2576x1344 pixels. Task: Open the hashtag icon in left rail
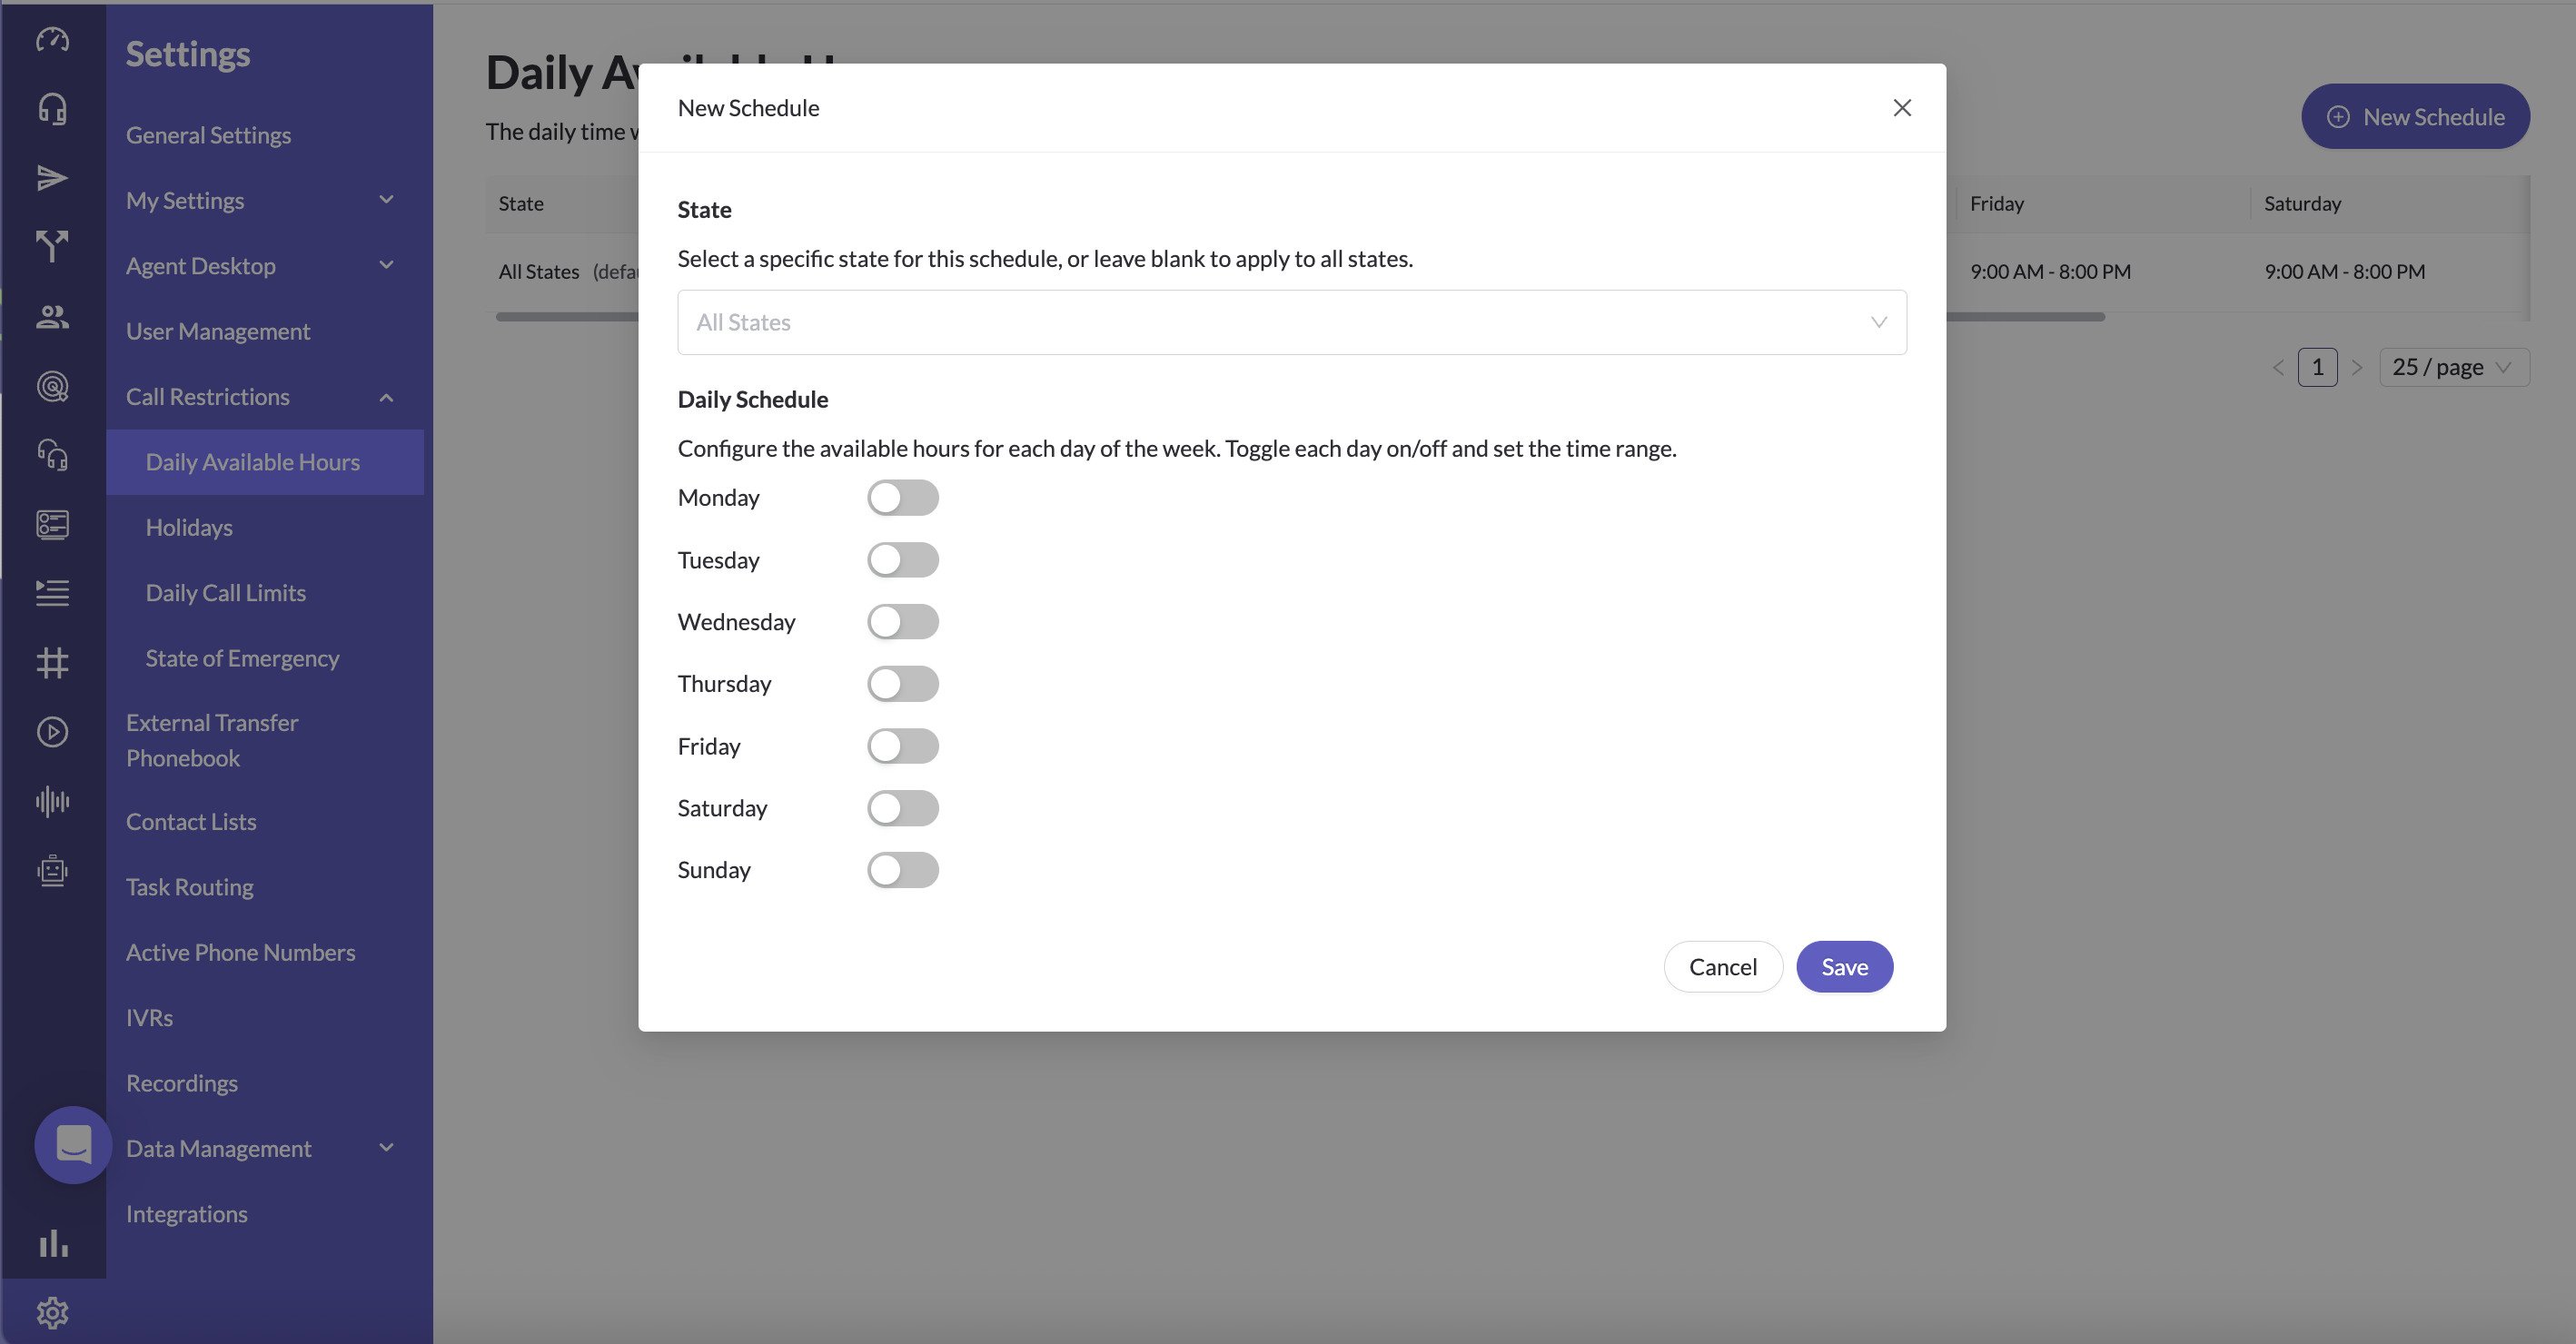pyautogui.click(x=52, y=662)
